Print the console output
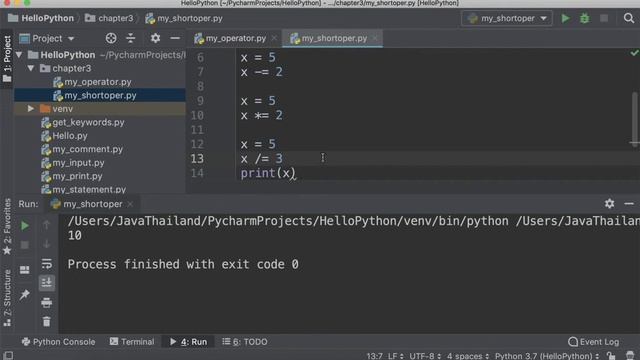Viewport: 640px width, 360px height. click(x=47, y=302)
